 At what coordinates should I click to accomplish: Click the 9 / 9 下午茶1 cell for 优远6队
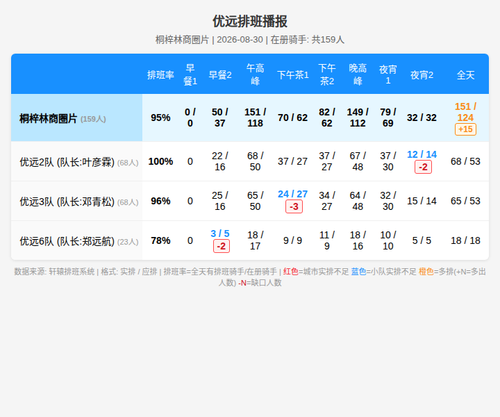coord(293,241)
